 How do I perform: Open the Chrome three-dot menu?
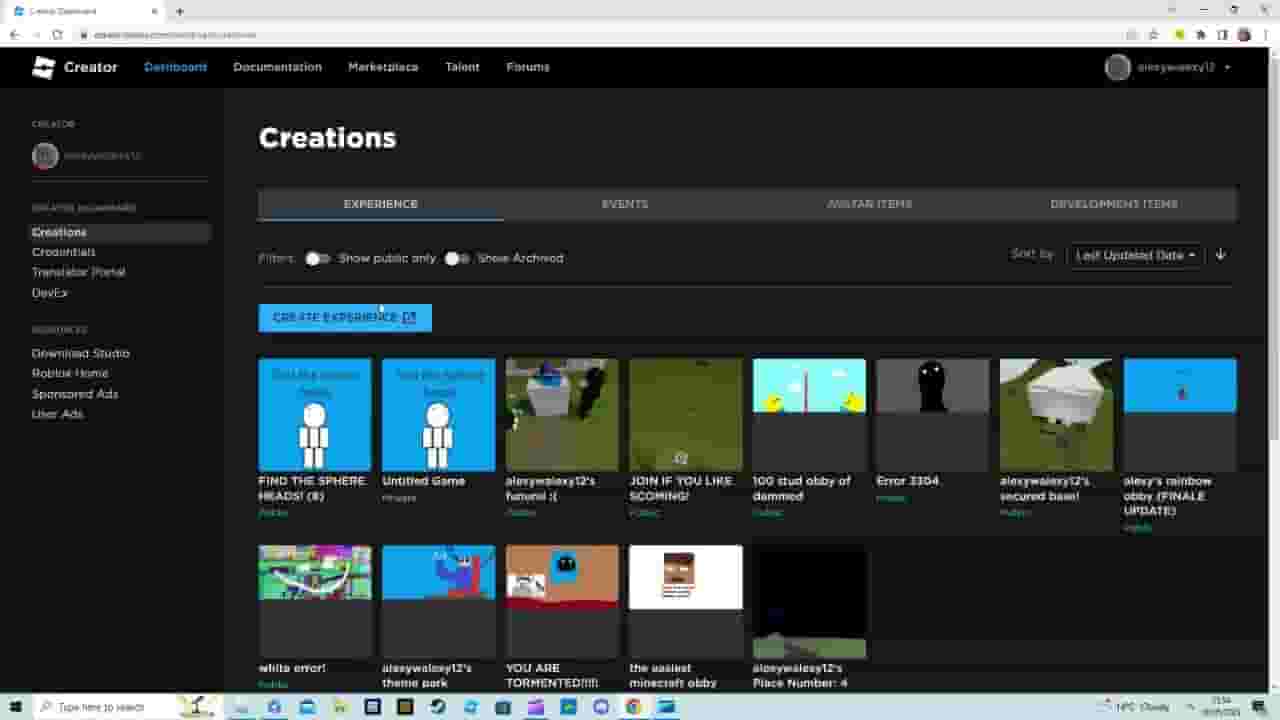[x=1265, y=34]
